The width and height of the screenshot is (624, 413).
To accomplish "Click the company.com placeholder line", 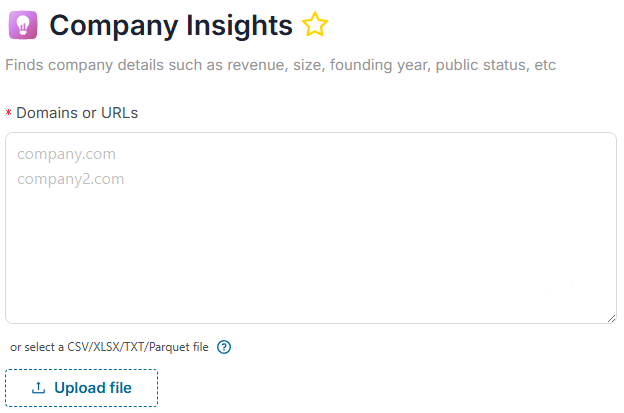I will [x=66, y=154].
